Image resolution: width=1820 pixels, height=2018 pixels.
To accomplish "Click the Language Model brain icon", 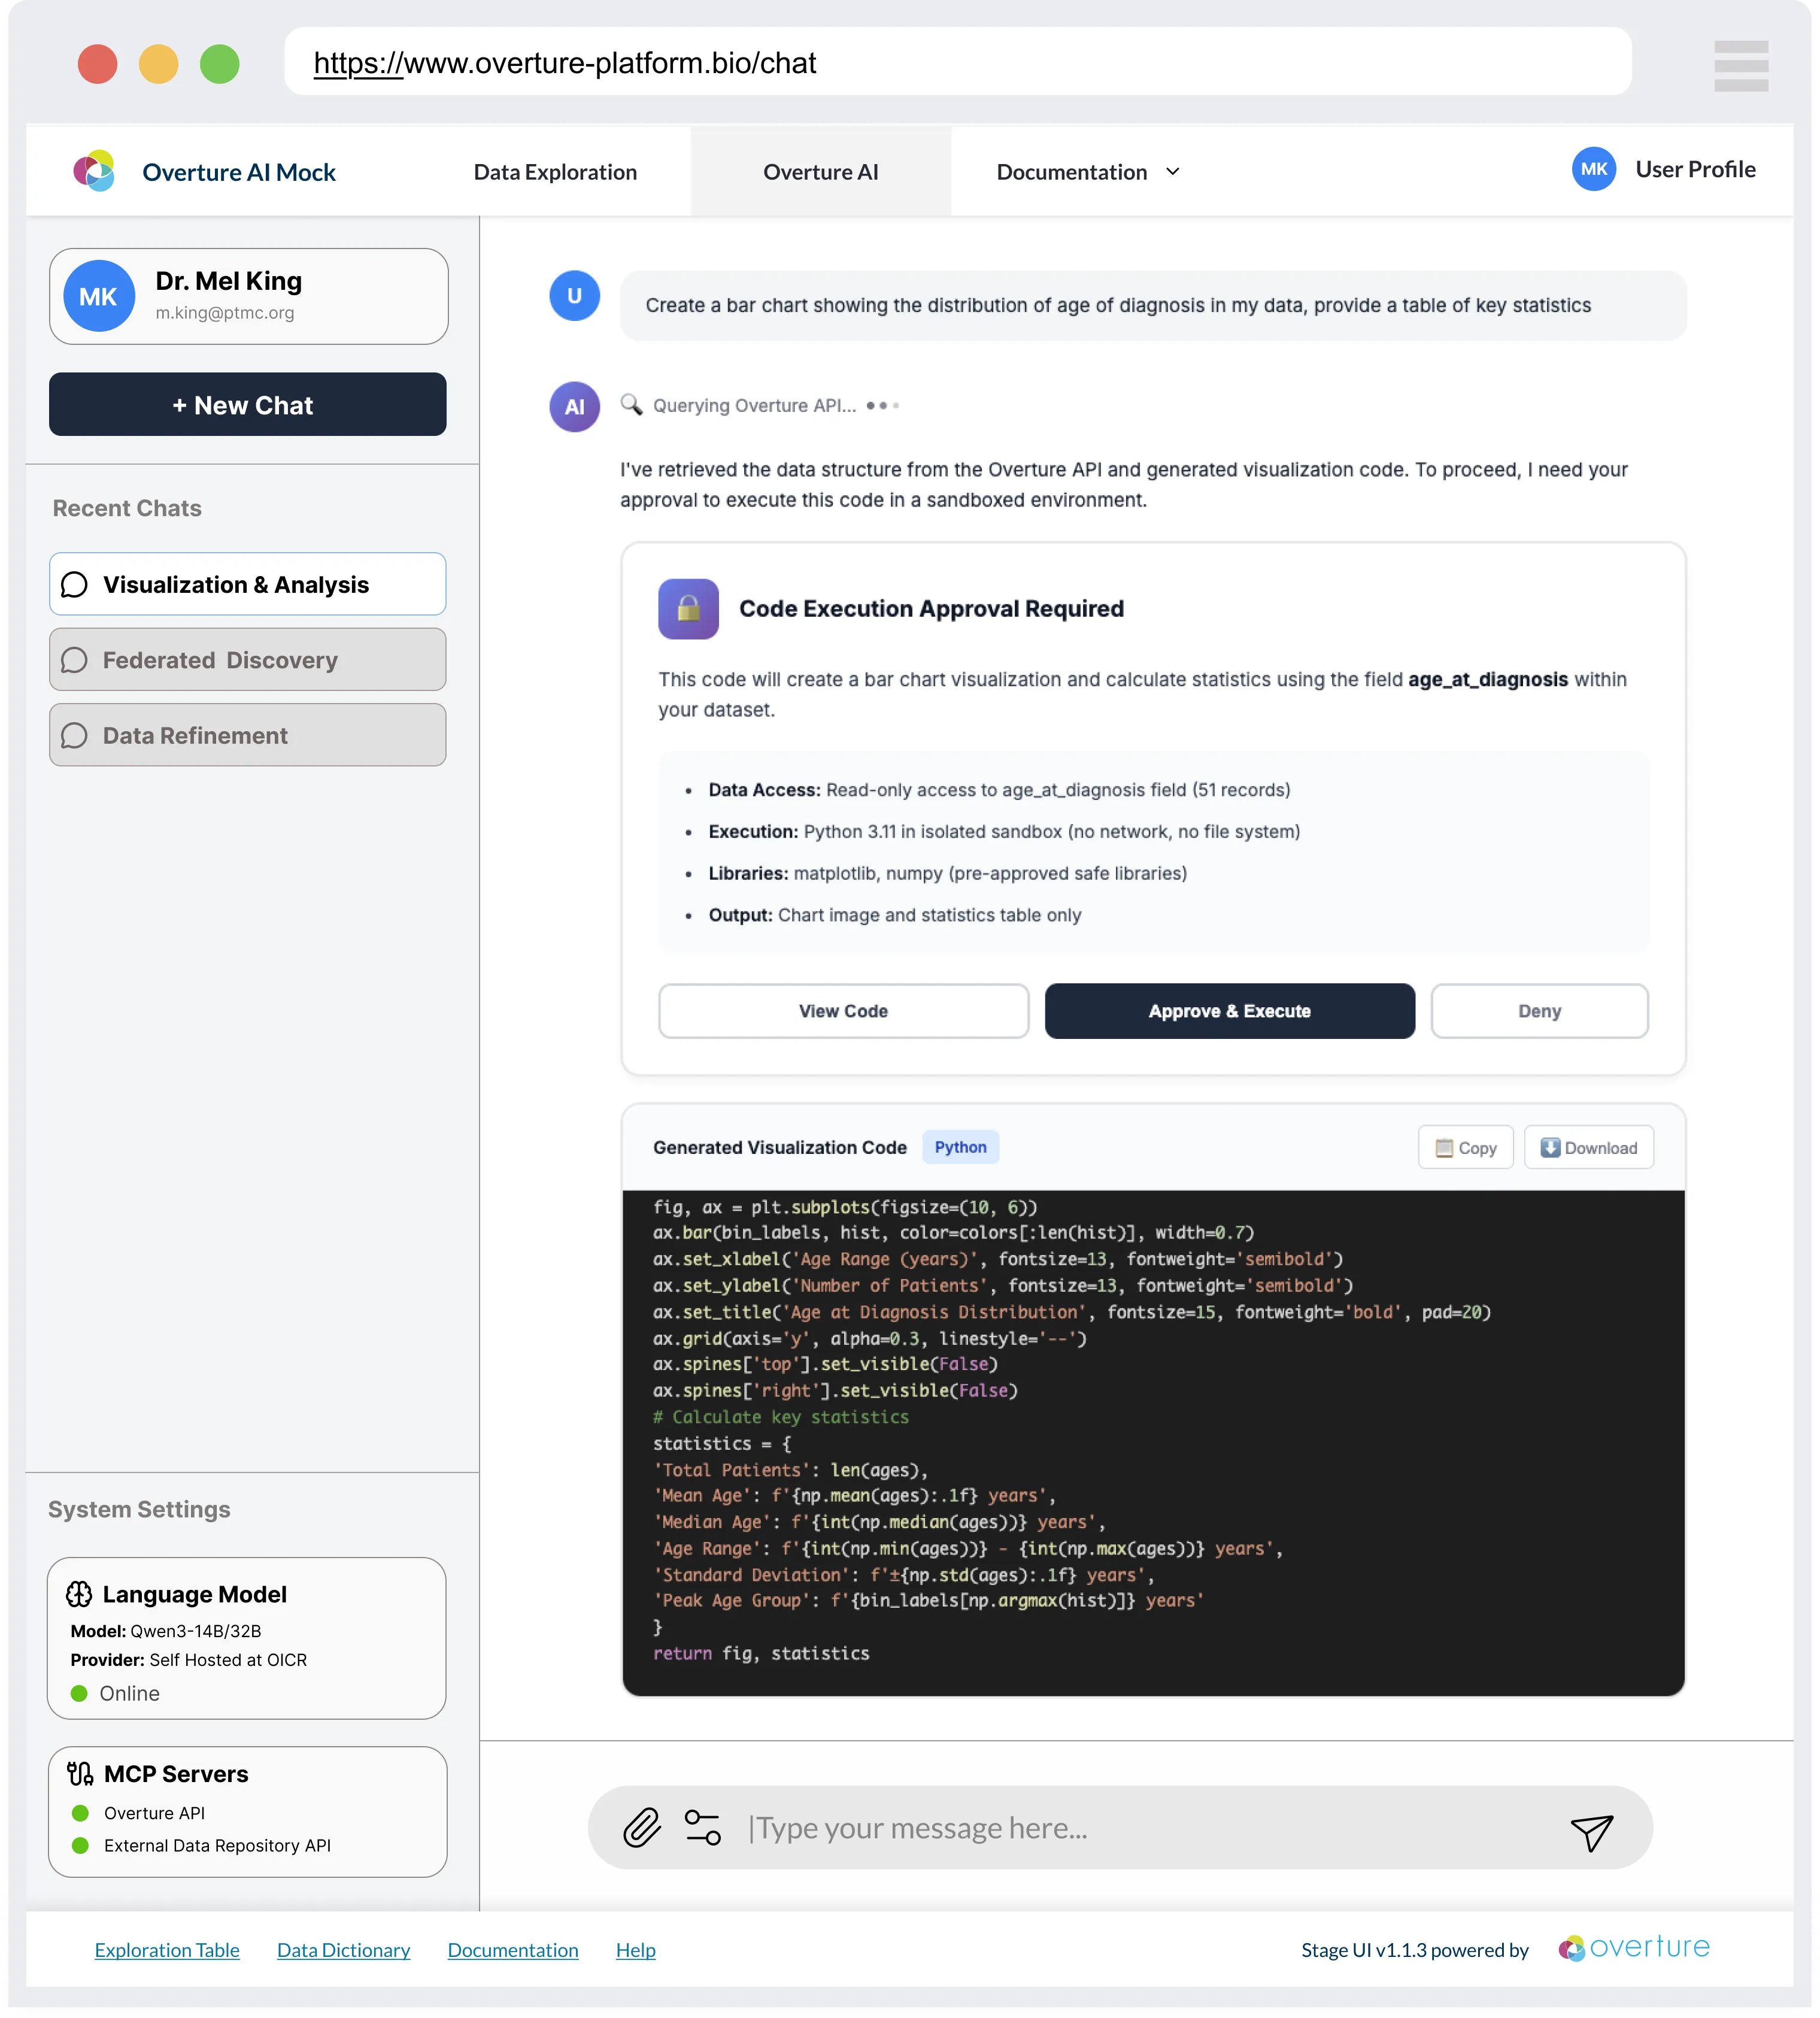I will click(x=79, y=1593).
